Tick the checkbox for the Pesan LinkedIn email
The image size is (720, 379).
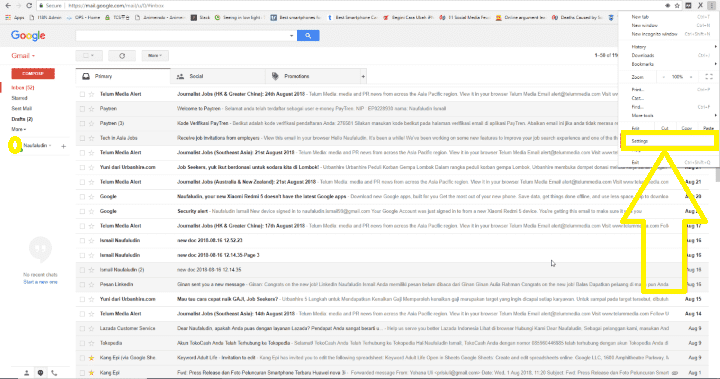point(82,284)
